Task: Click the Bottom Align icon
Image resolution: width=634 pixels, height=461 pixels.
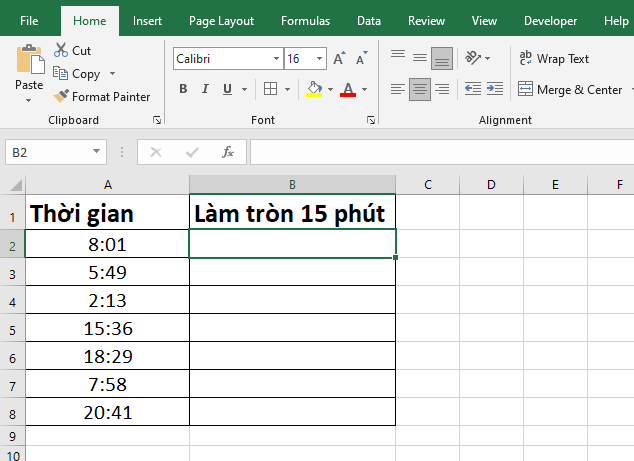Action: click(442, 59)
